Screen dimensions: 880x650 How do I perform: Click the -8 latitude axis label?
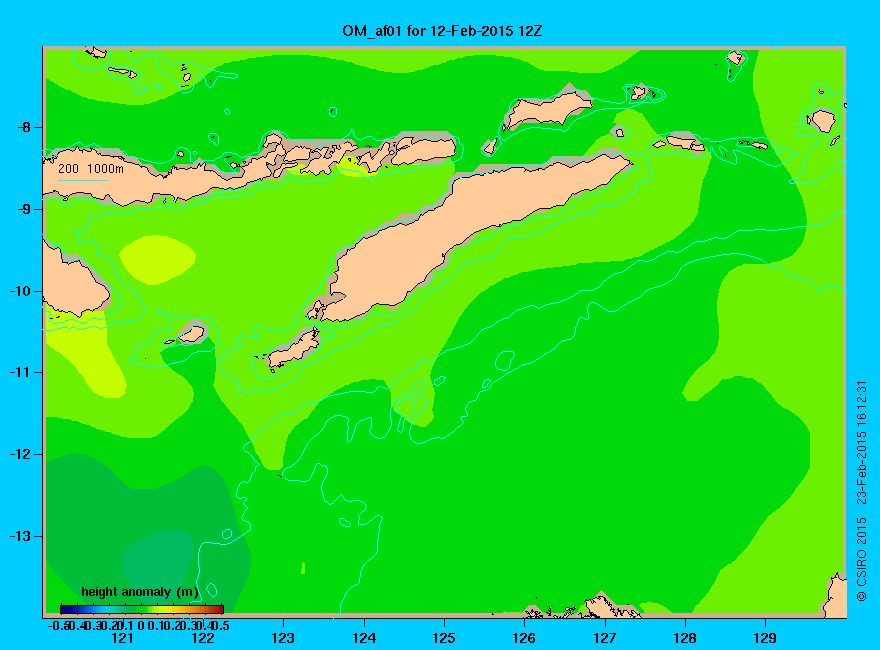(x=24, y=127)
